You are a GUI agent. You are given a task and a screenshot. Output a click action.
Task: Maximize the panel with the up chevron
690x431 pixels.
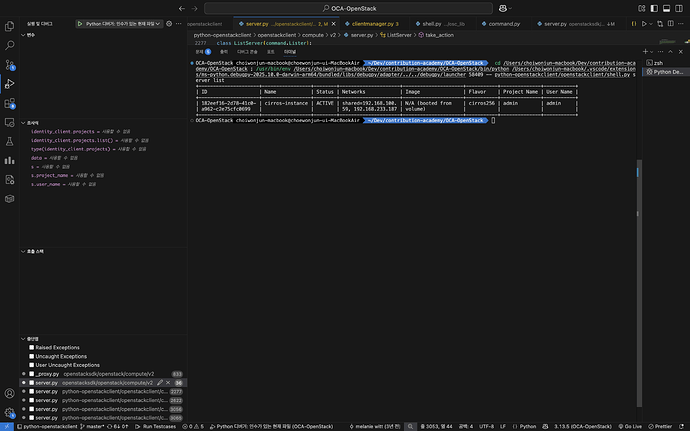point(670,52)
